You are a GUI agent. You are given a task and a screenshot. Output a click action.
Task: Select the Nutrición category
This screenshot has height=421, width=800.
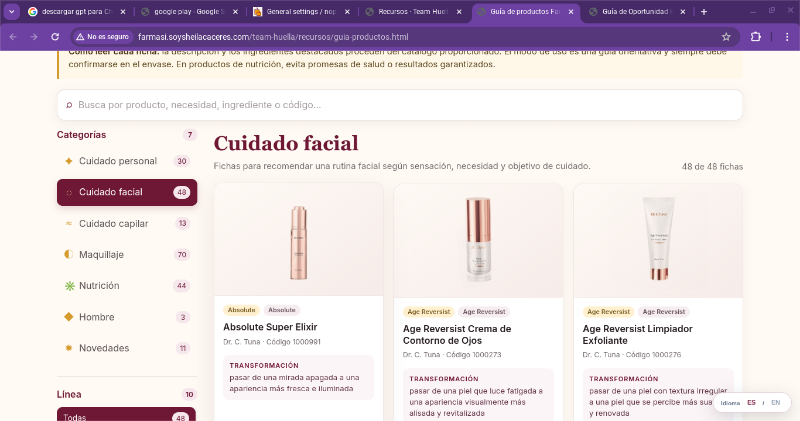tap(127, 286)
